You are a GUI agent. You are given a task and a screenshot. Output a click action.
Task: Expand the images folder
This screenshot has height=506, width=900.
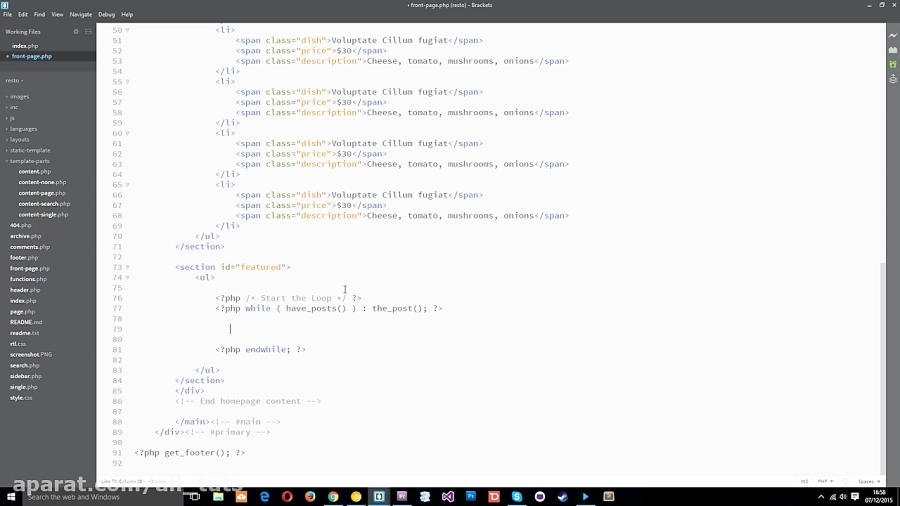coord(19,96)
